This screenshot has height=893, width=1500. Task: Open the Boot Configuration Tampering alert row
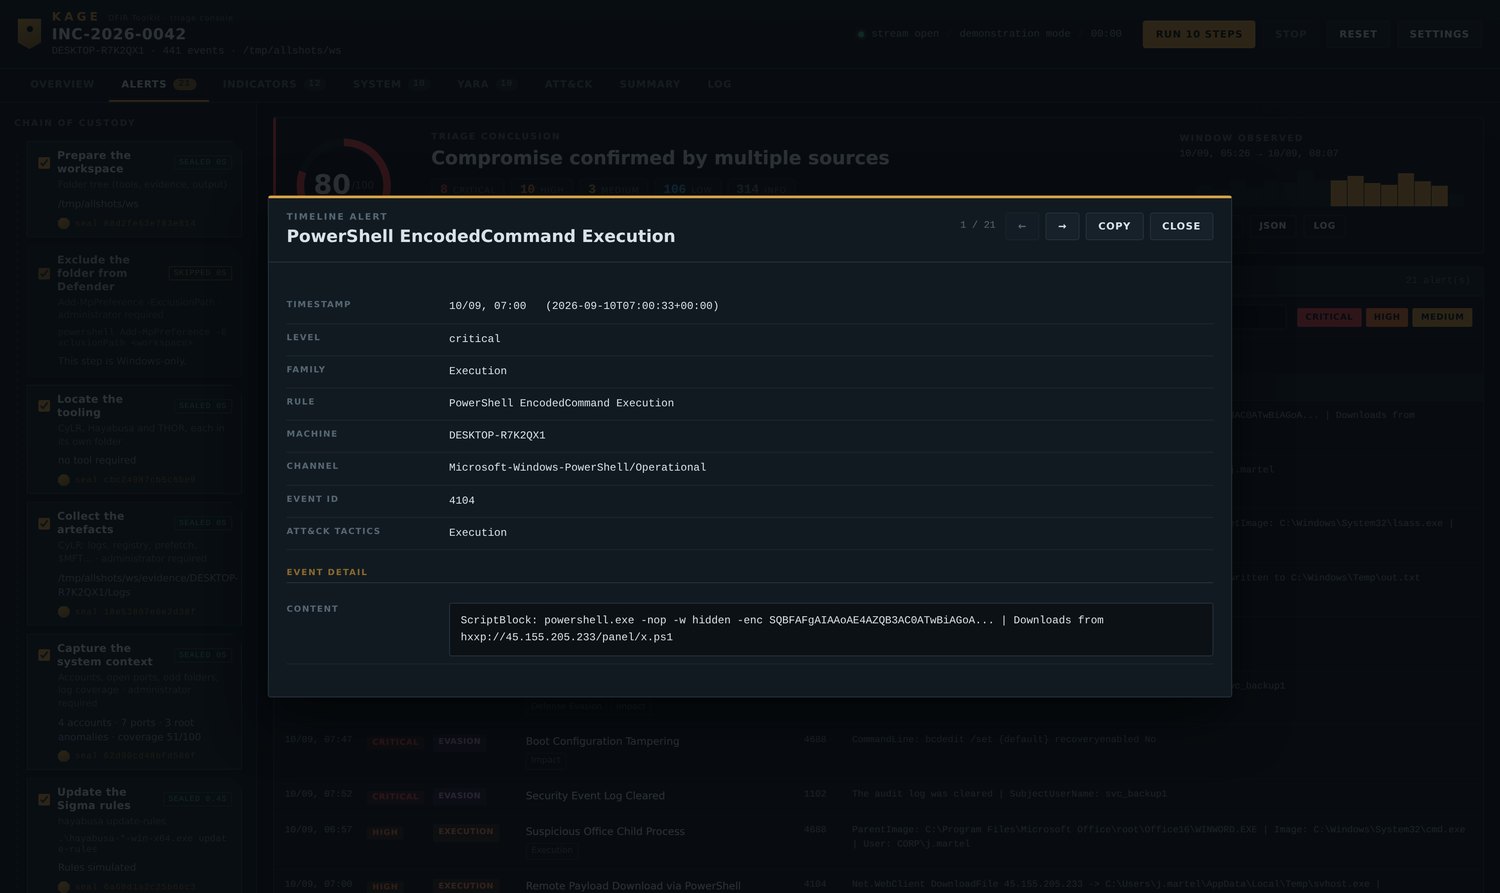878,749
